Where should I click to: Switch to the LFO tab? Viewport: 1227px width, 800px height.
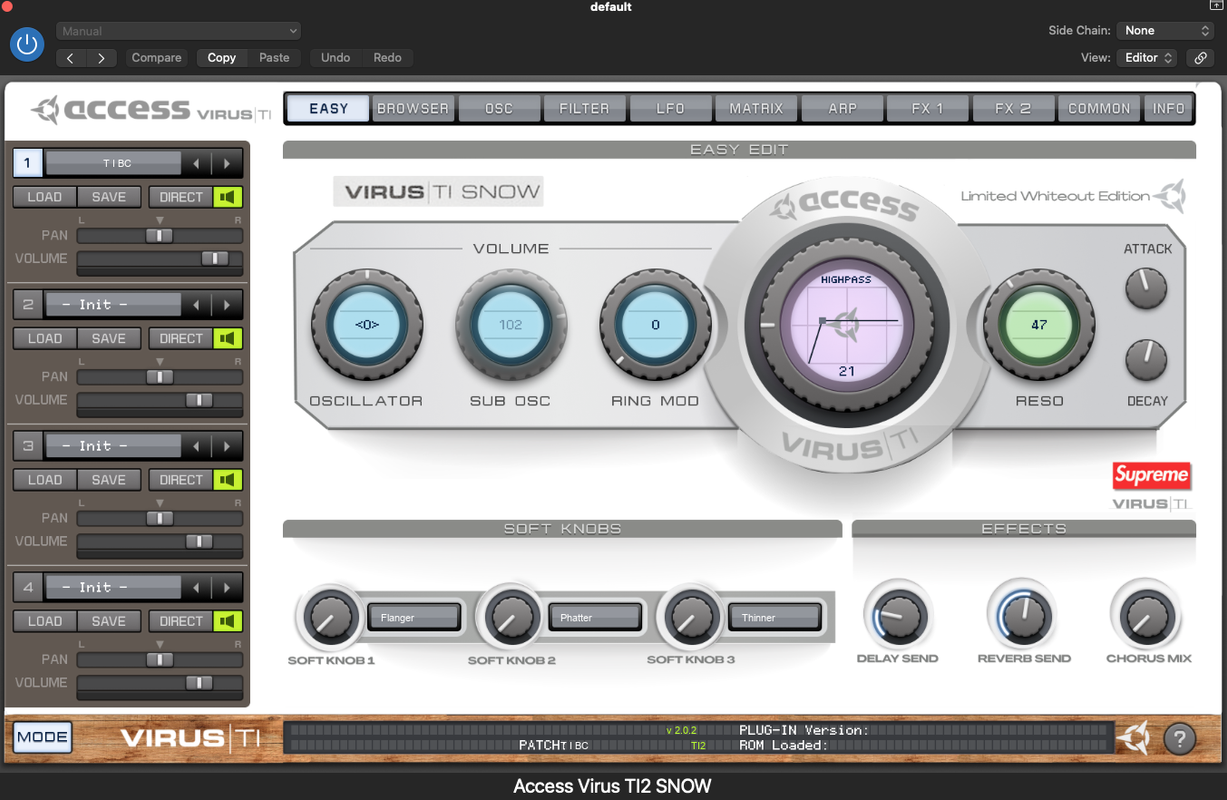pyautogui.click(x=670, y=108)
